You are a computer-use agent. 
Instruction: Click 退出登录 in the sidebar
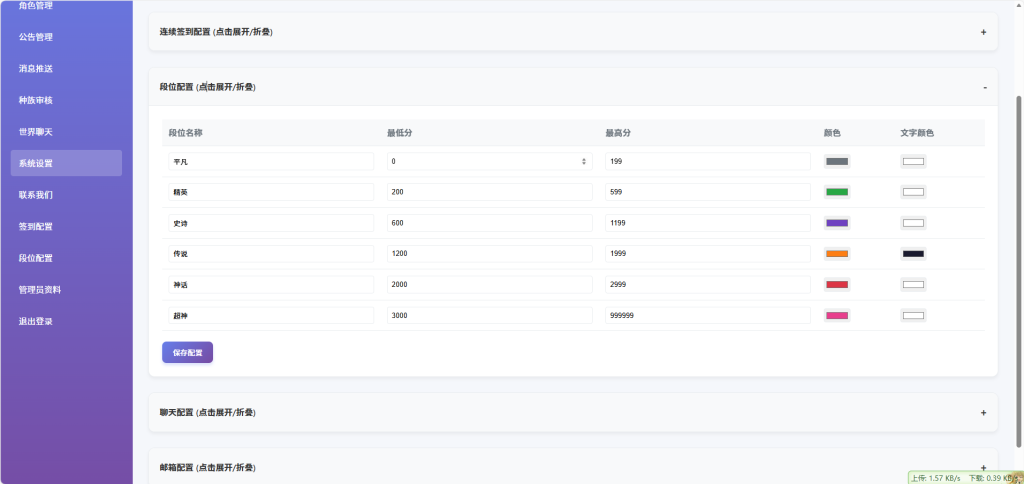[x=36, y=321]
